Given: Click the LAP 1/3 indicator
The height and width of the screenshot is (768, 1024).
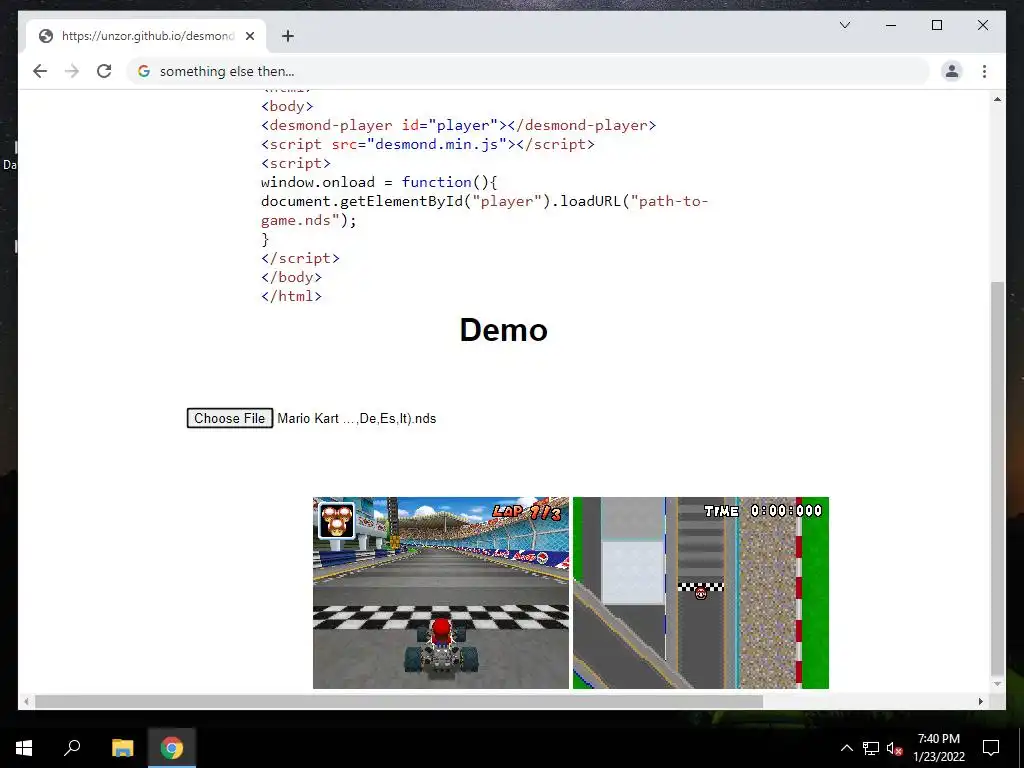Looking at the screenshot, I should (526, 512).
